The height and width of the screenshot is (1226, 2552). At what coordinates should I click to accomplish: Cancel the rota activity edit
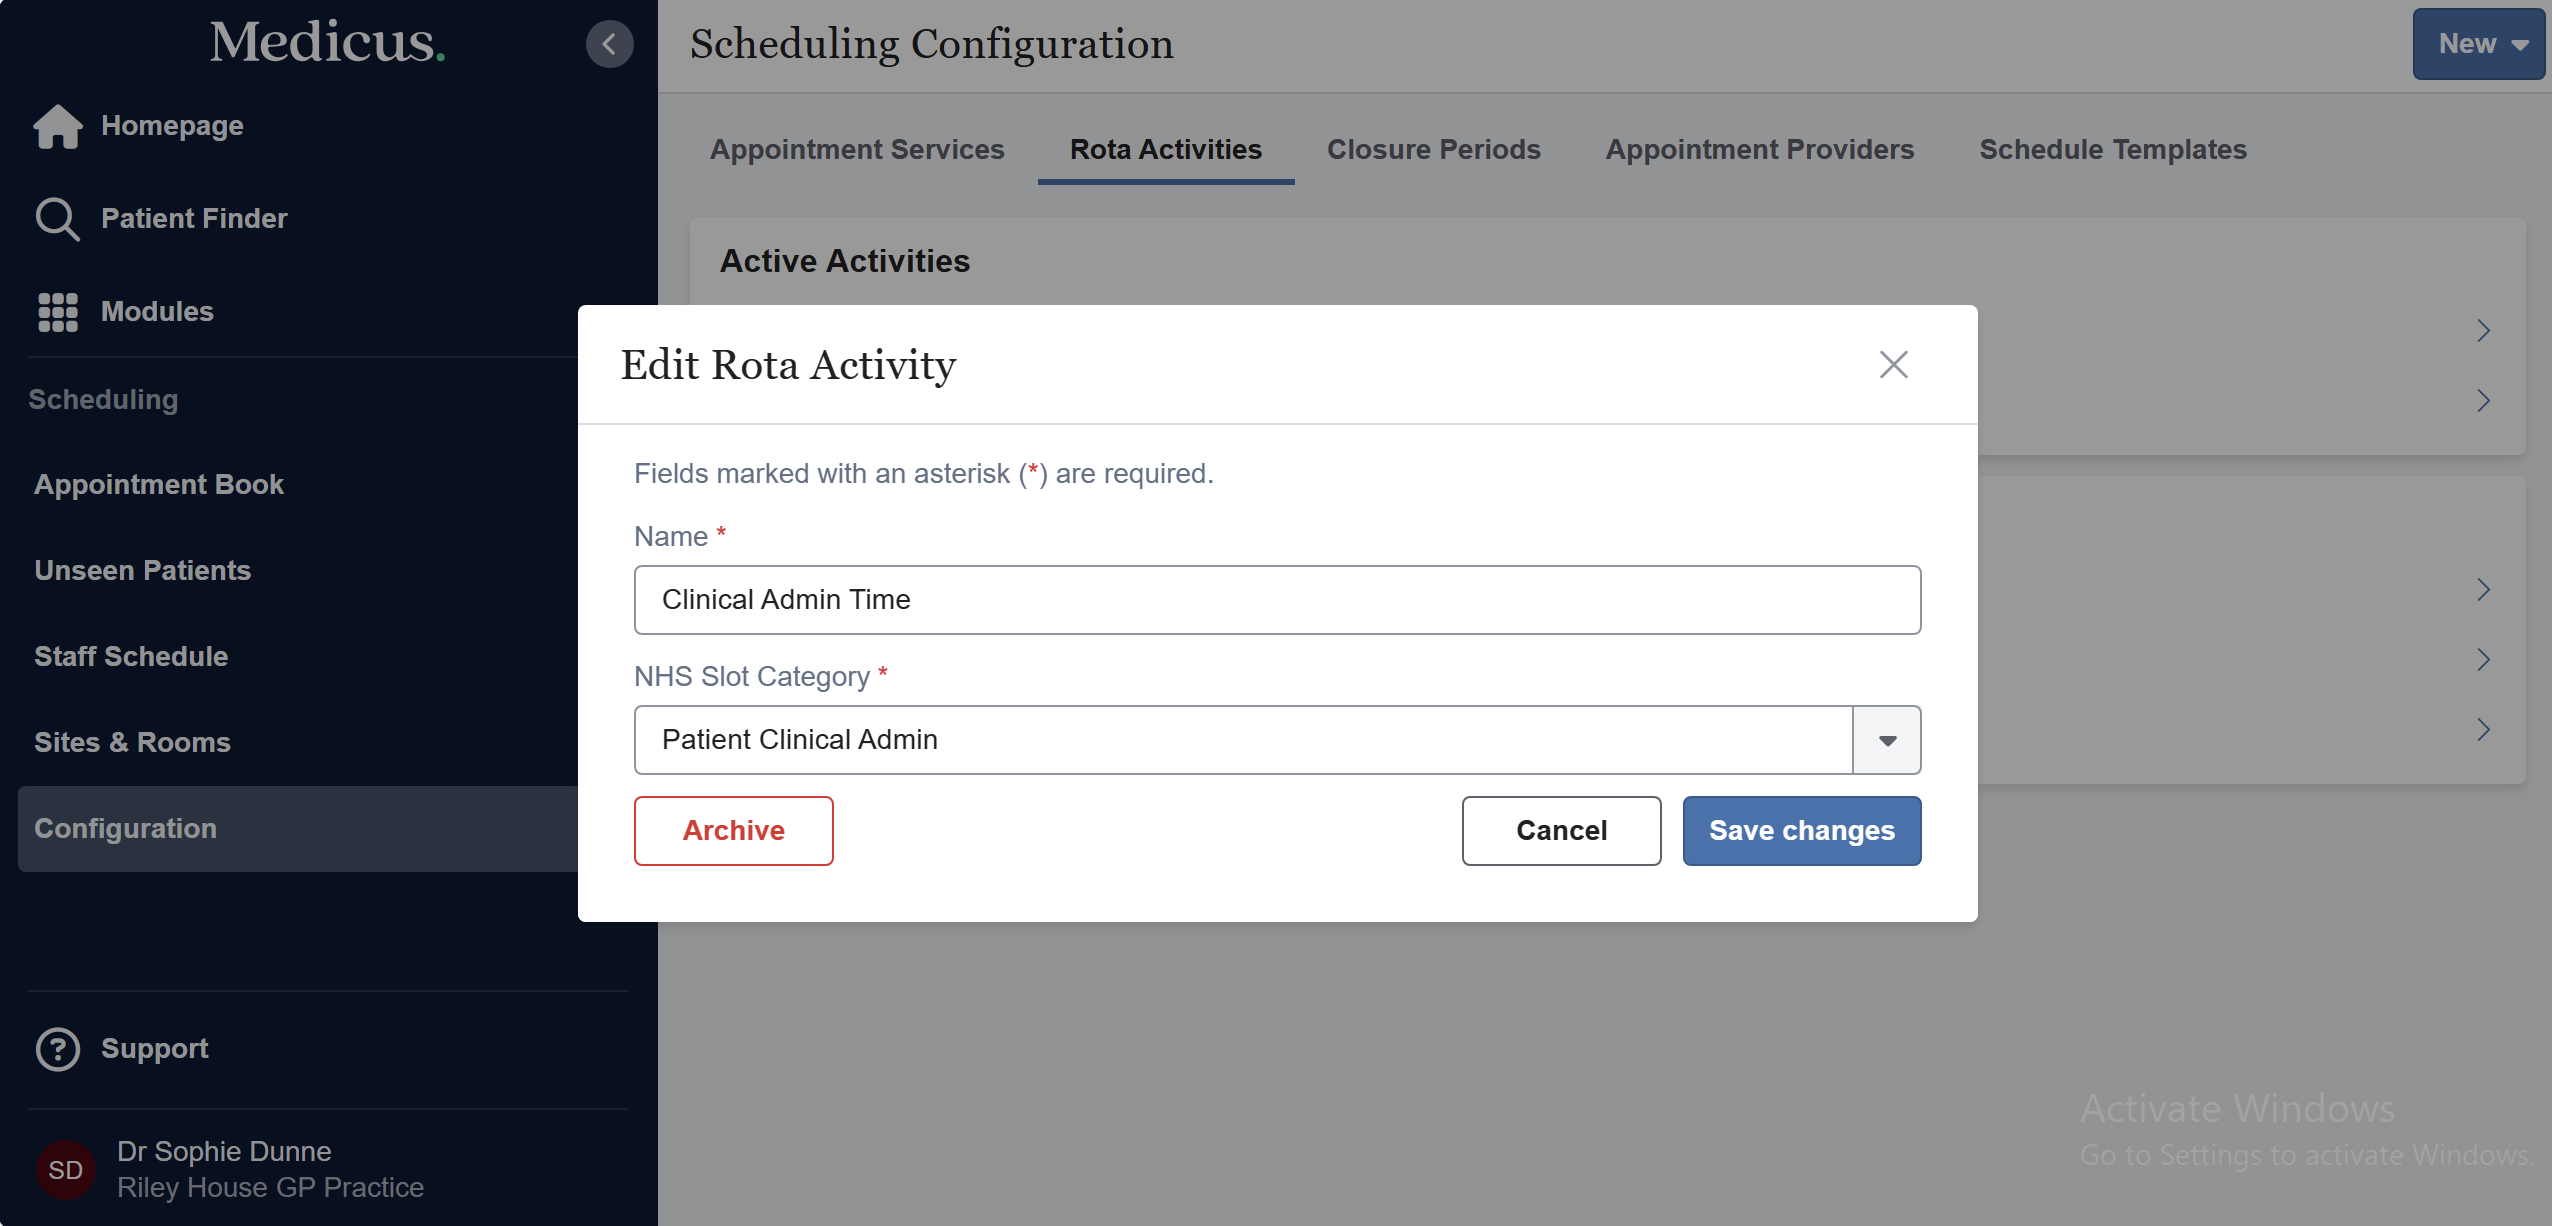point(1560,830)
